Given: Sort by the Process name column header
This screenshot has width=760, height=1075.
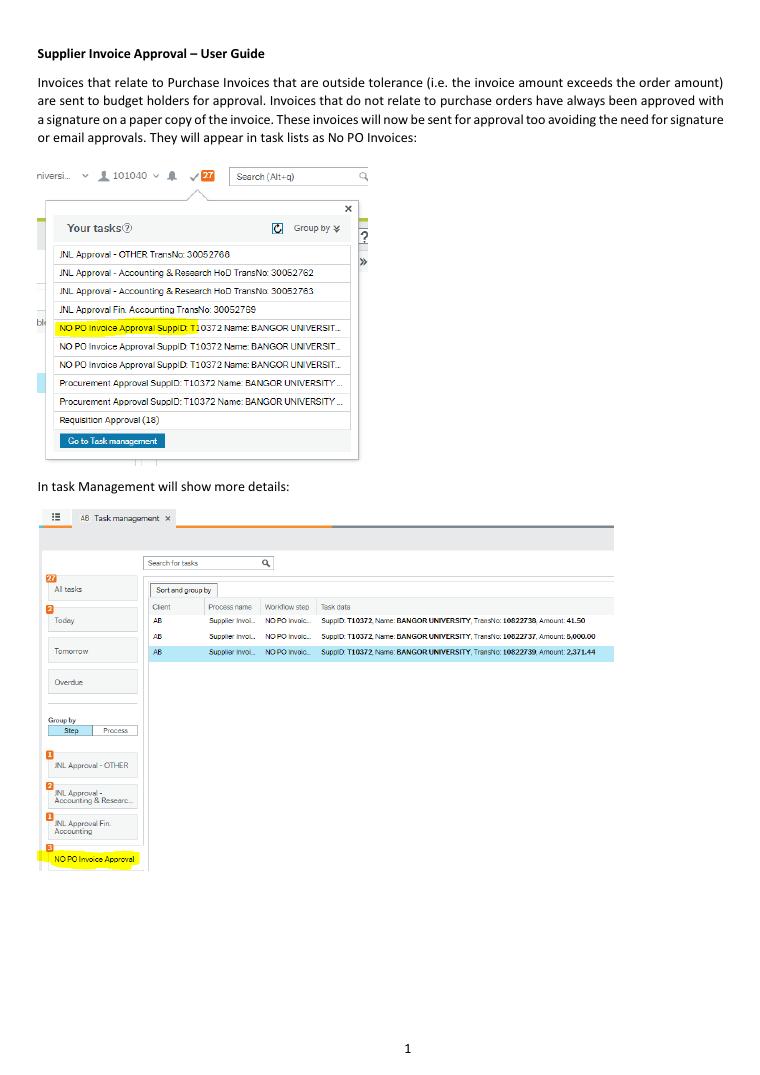Looking at the screenshot, I should tap(230, 607).
